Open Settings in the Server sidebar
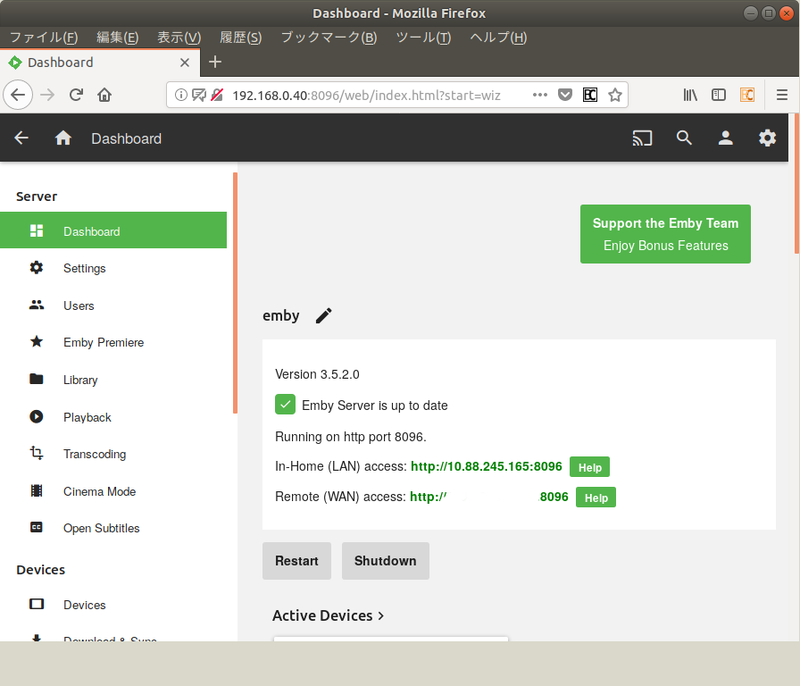The width and height of the screenshot is (800, 686). point(113,268)
